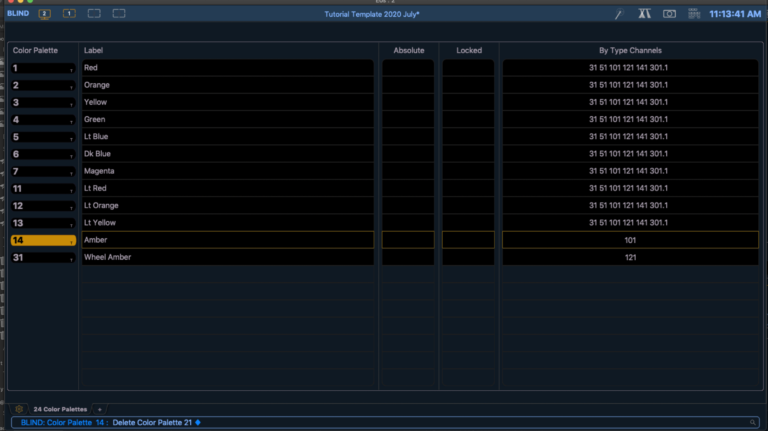Expand highlighted color palette 14 row
The height and width of the screenshot is (431, 768).
click(71, 241)
